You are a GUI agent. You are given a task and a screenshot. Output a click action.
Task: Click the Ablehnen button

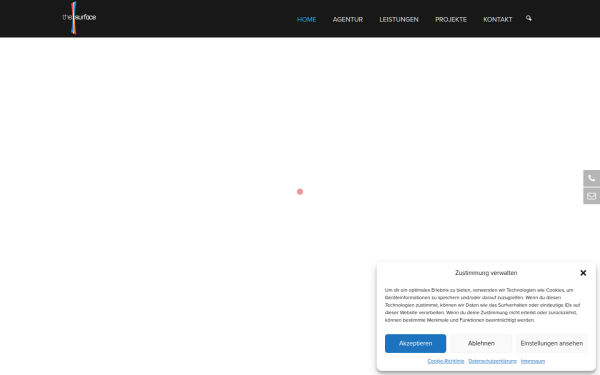pyautogui.click(x=481, y=344)
